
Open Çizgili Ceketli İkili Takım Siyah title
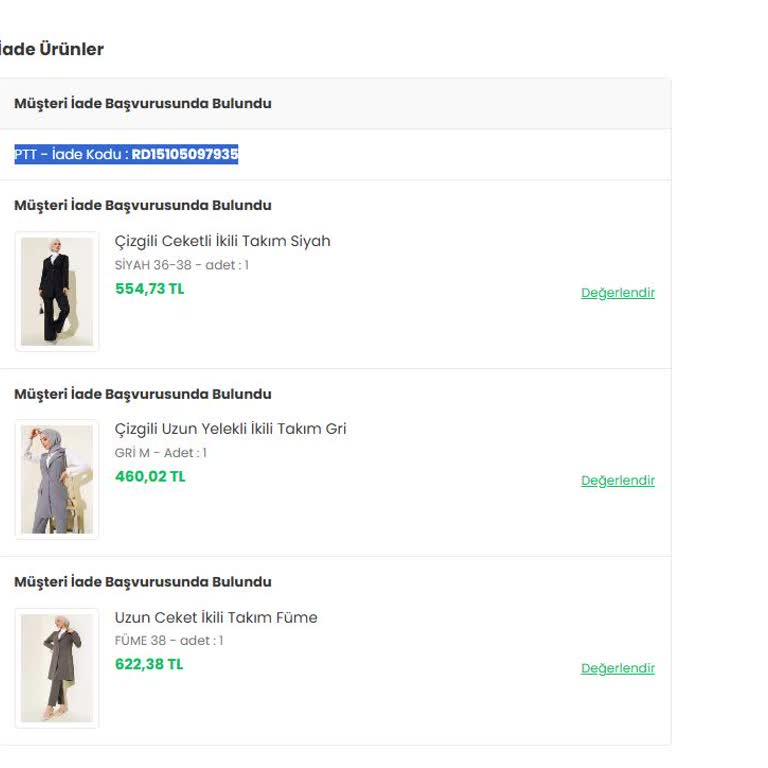click(x=222, y=241)
